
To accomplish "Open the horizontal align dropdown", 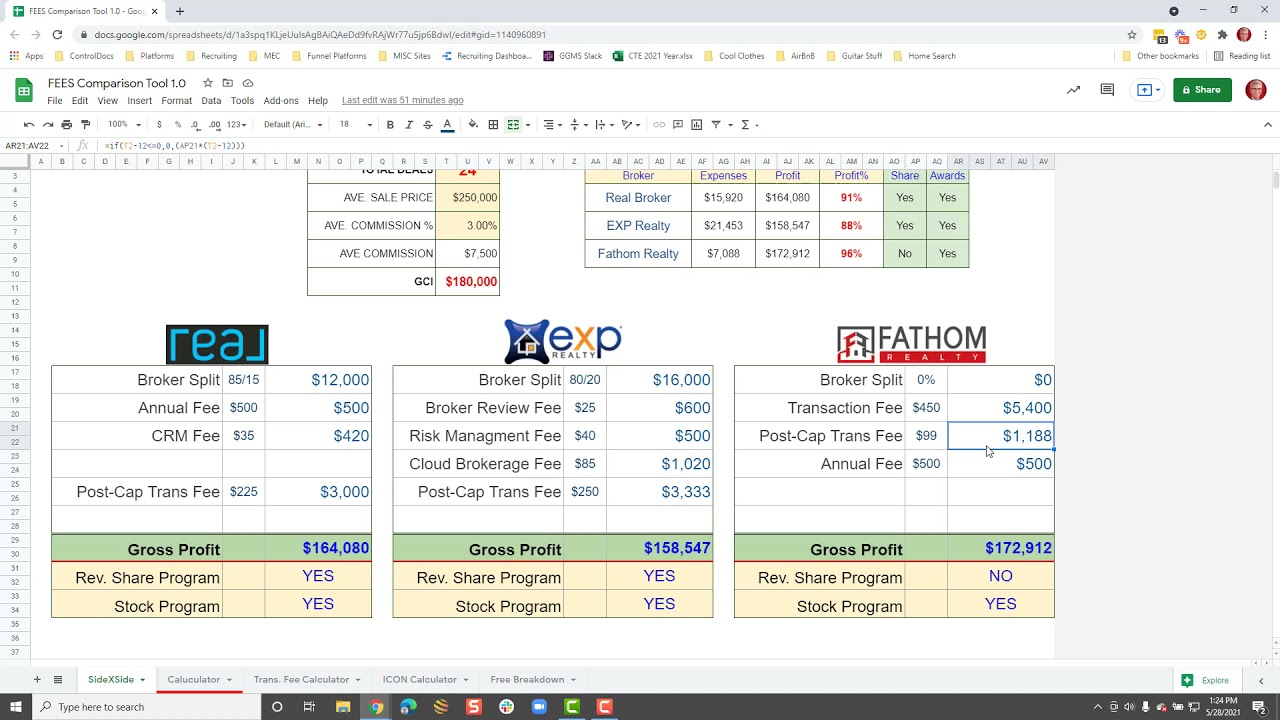I will tap(551, 125).
